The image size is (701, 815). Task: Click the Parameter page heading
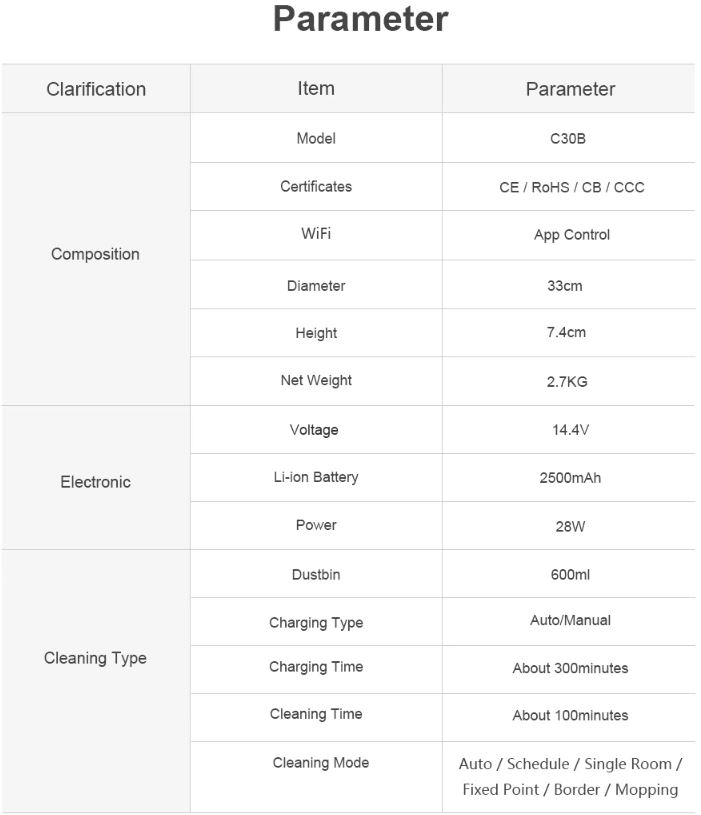point(360,20)
